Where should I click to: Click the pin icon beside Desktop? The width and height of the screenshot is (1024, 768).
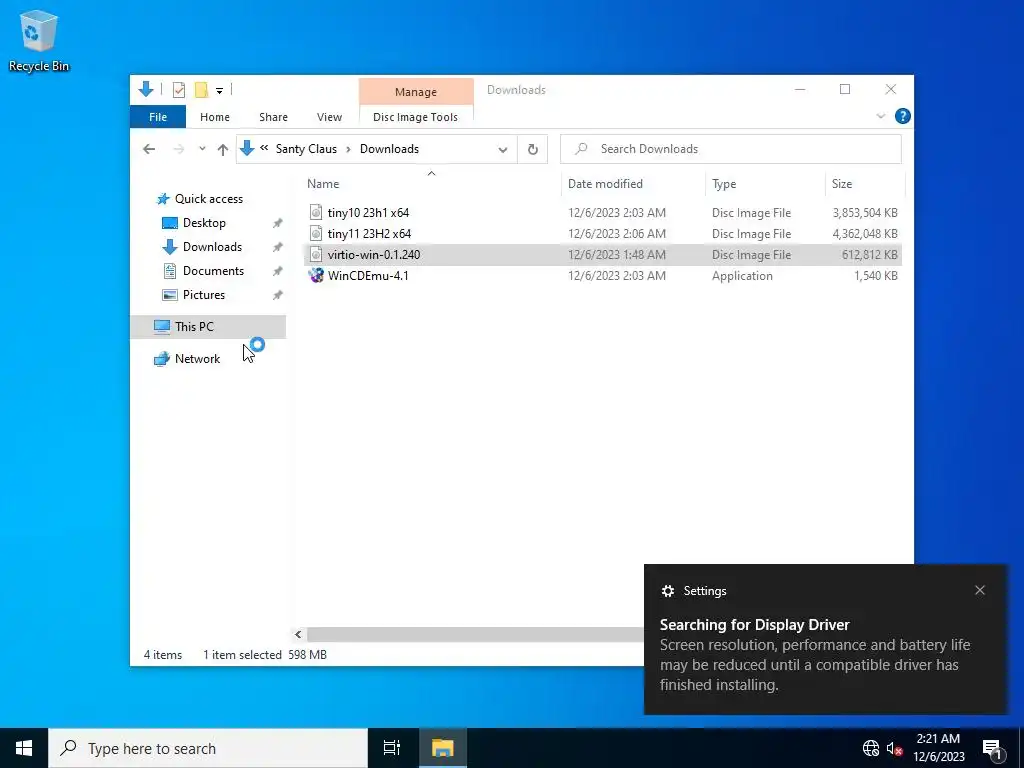278,223
